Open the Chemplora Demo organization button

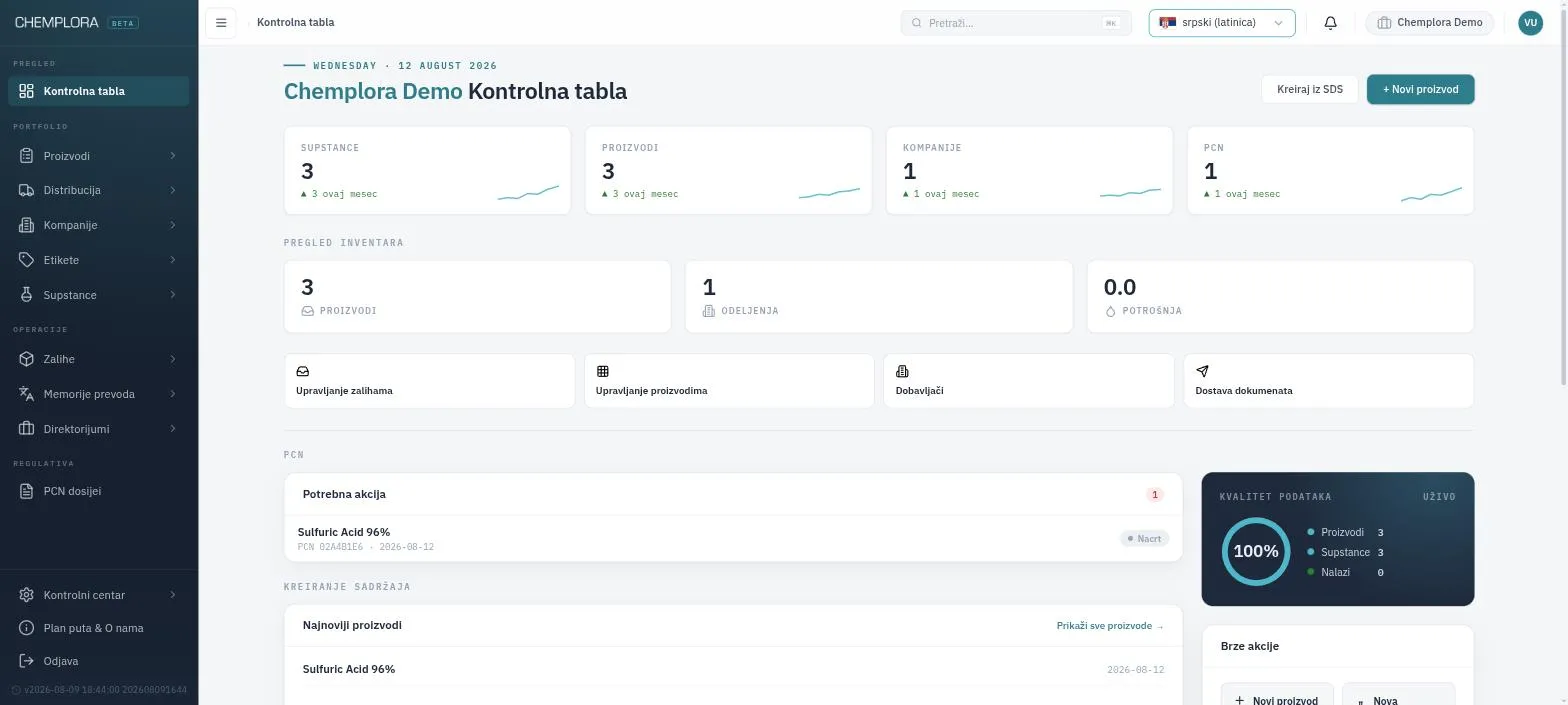(1429, 23)
